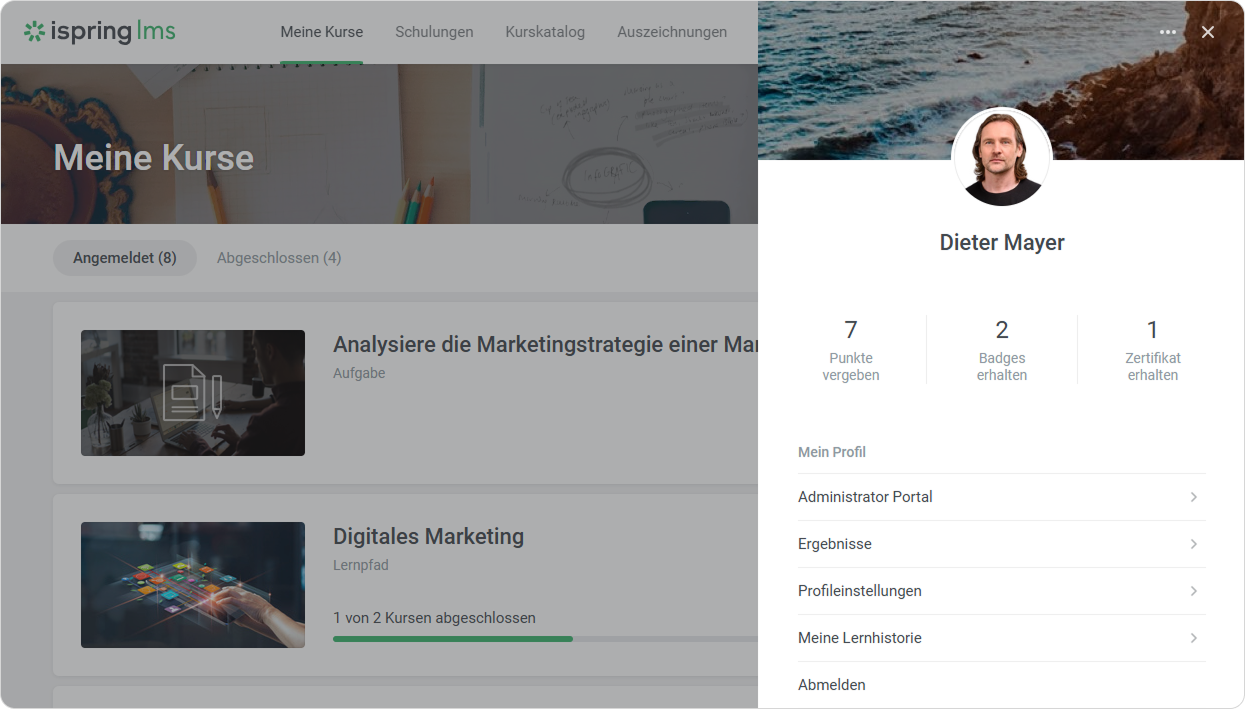This screenshot has height=709, width=1245.
Task: Click the chevron next to Ergebnisse
Action: click(1193, 544)
